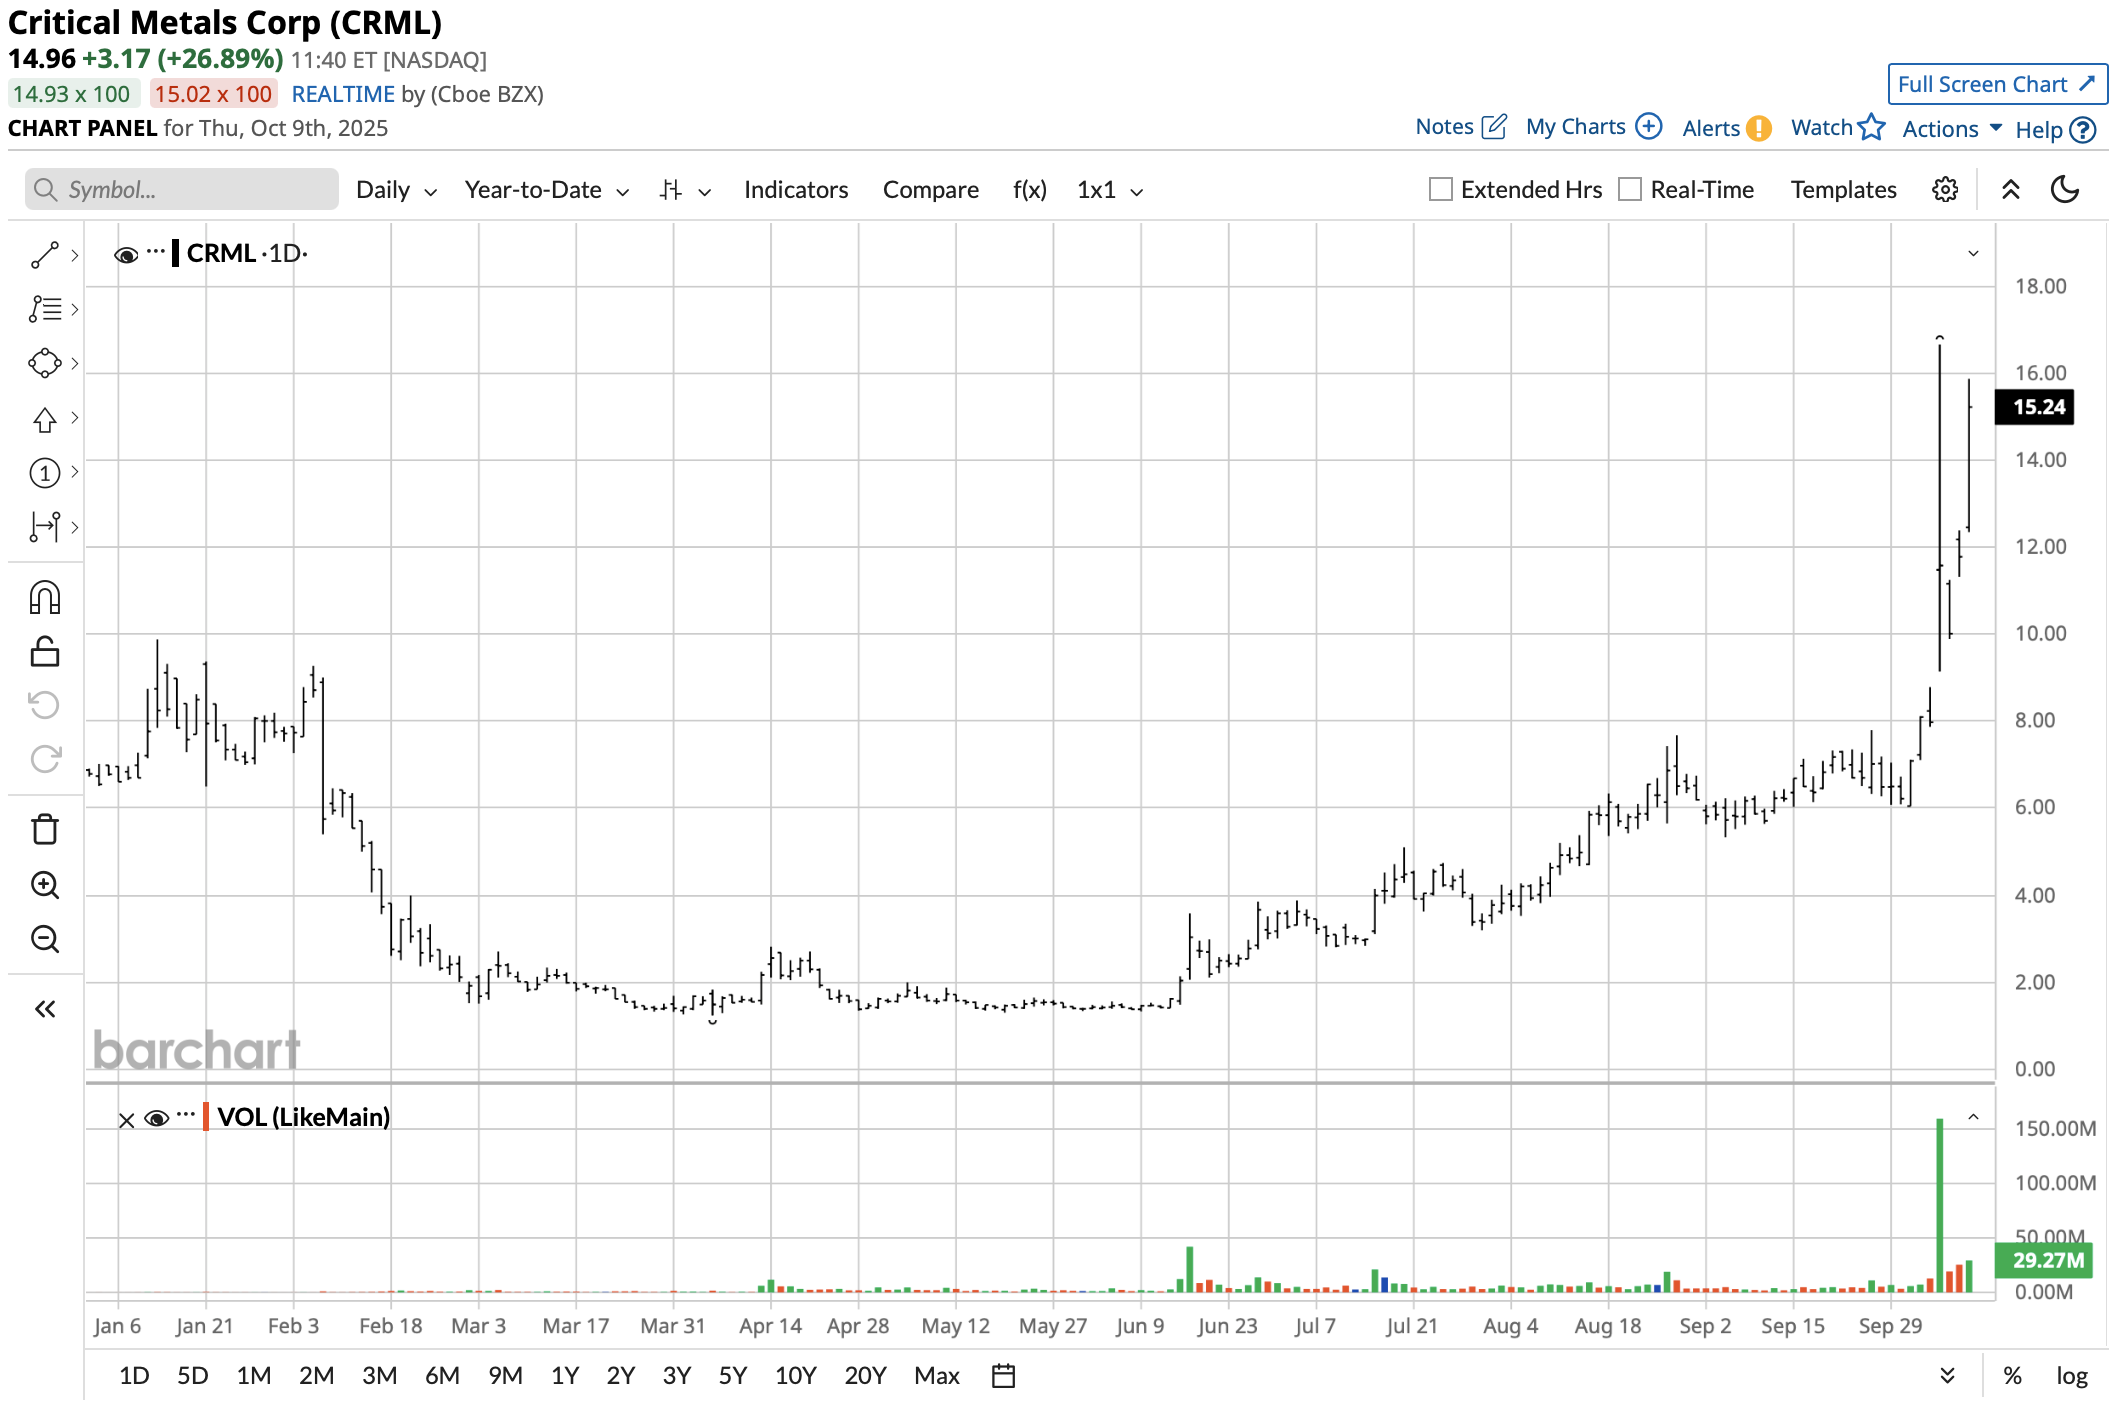
Task: Expand the Year-to-Date period dropdown
Action: (x=546, y=190)
